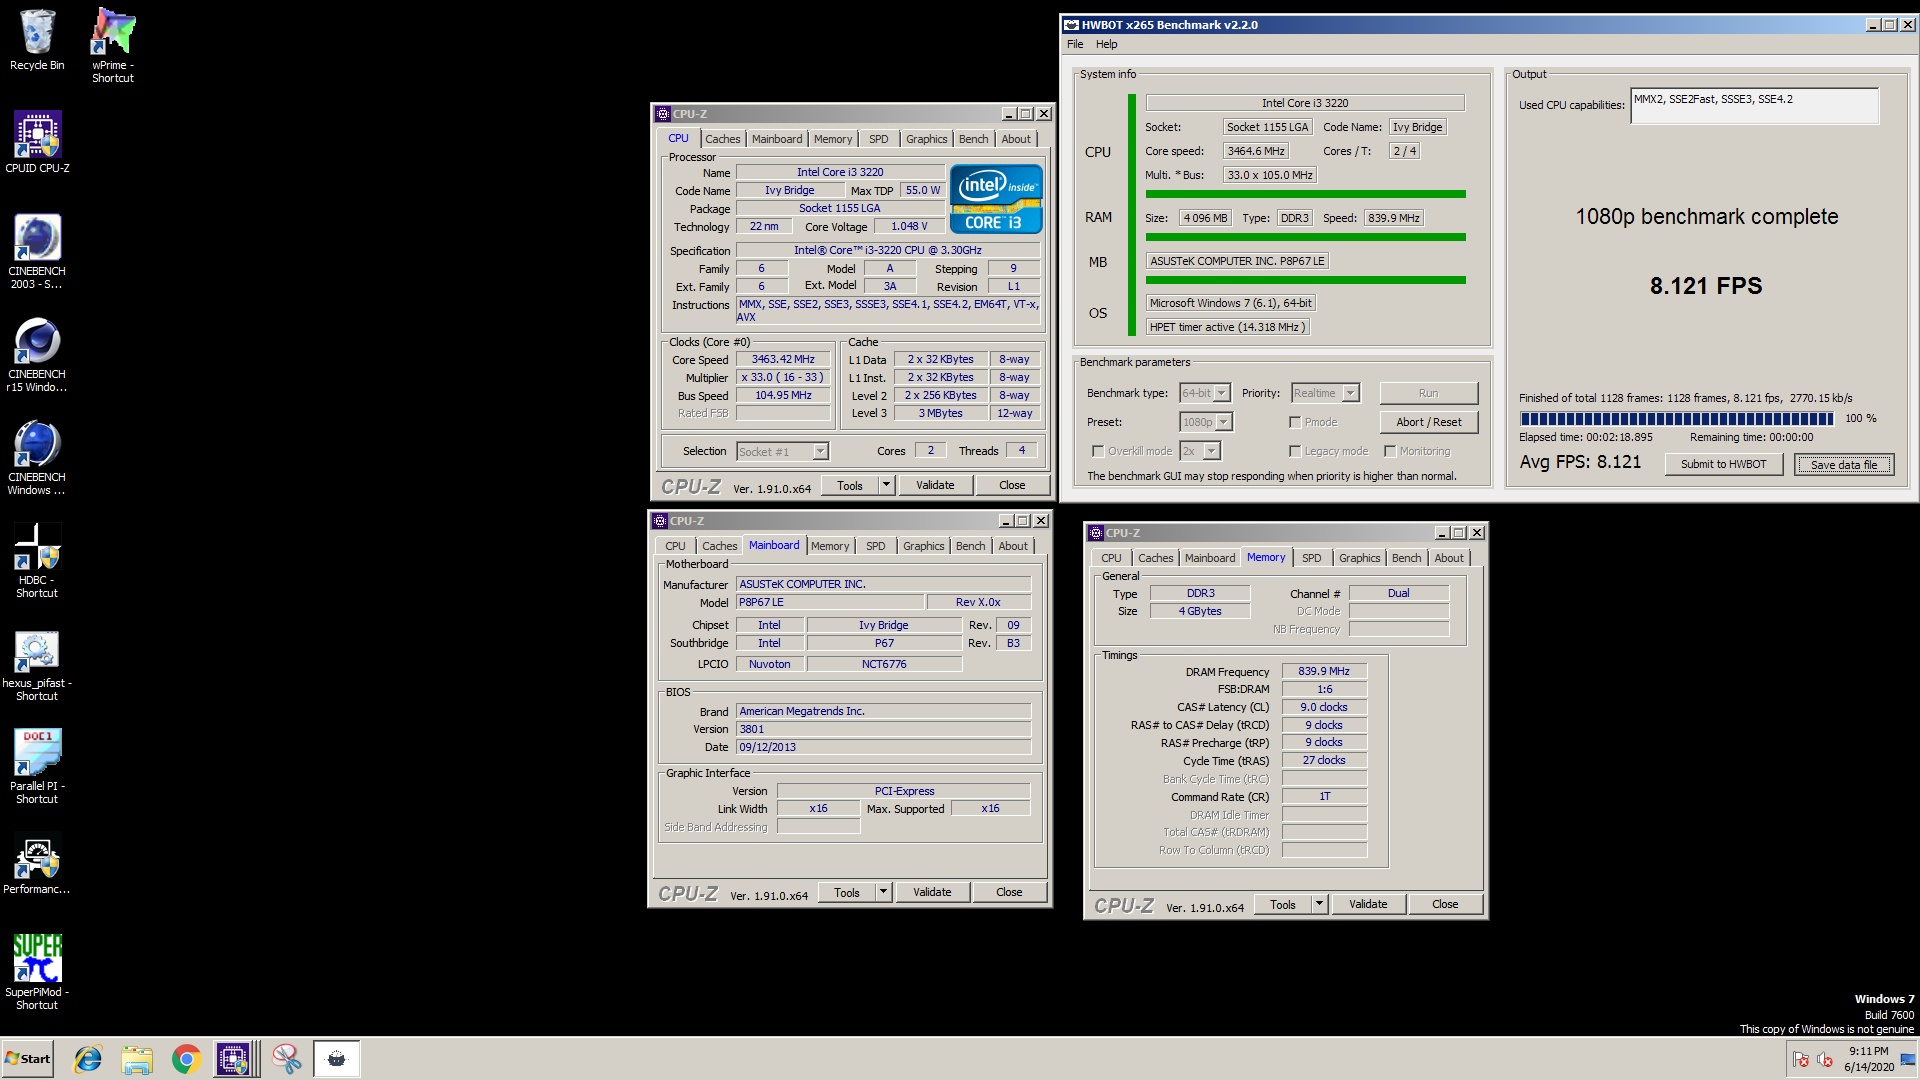Expand Tools arrow in Mainboard window
Screen dimensions: 1920x1080
[x=883, y=892]
